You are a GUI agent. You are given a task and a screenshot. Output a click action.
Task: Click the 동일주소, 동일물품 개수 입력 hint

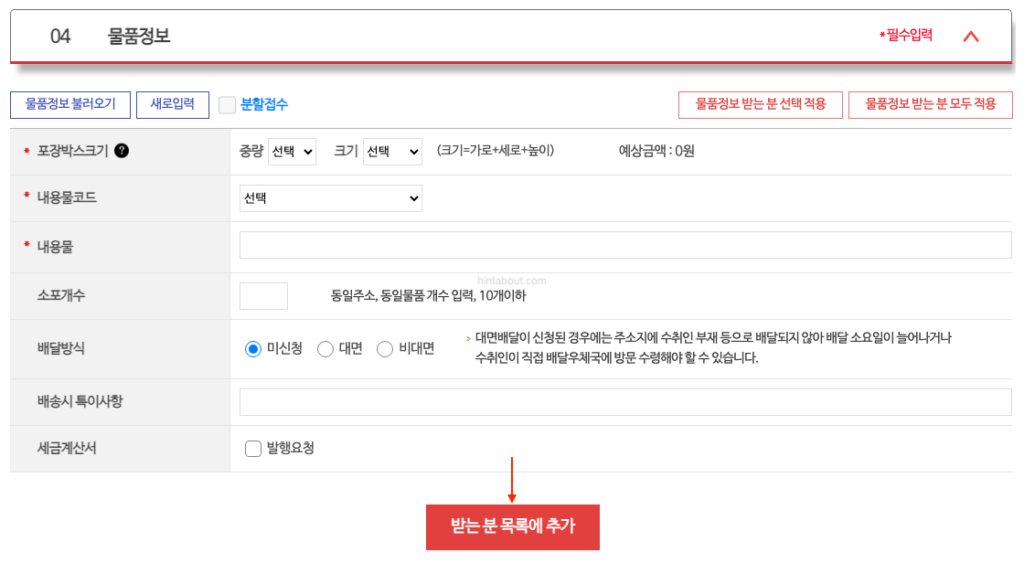tap(428, 296)
